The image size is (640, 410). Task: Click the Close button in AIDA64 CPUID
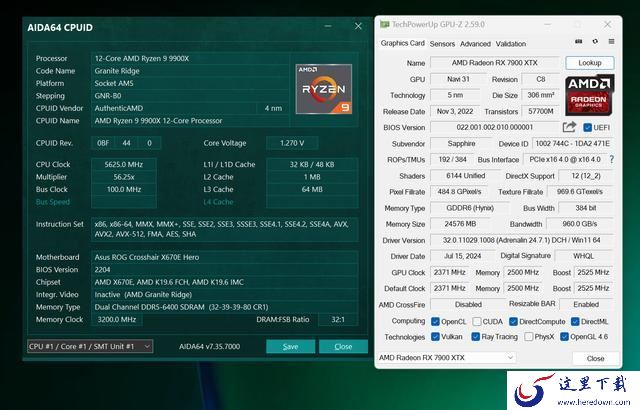point(343,346)
